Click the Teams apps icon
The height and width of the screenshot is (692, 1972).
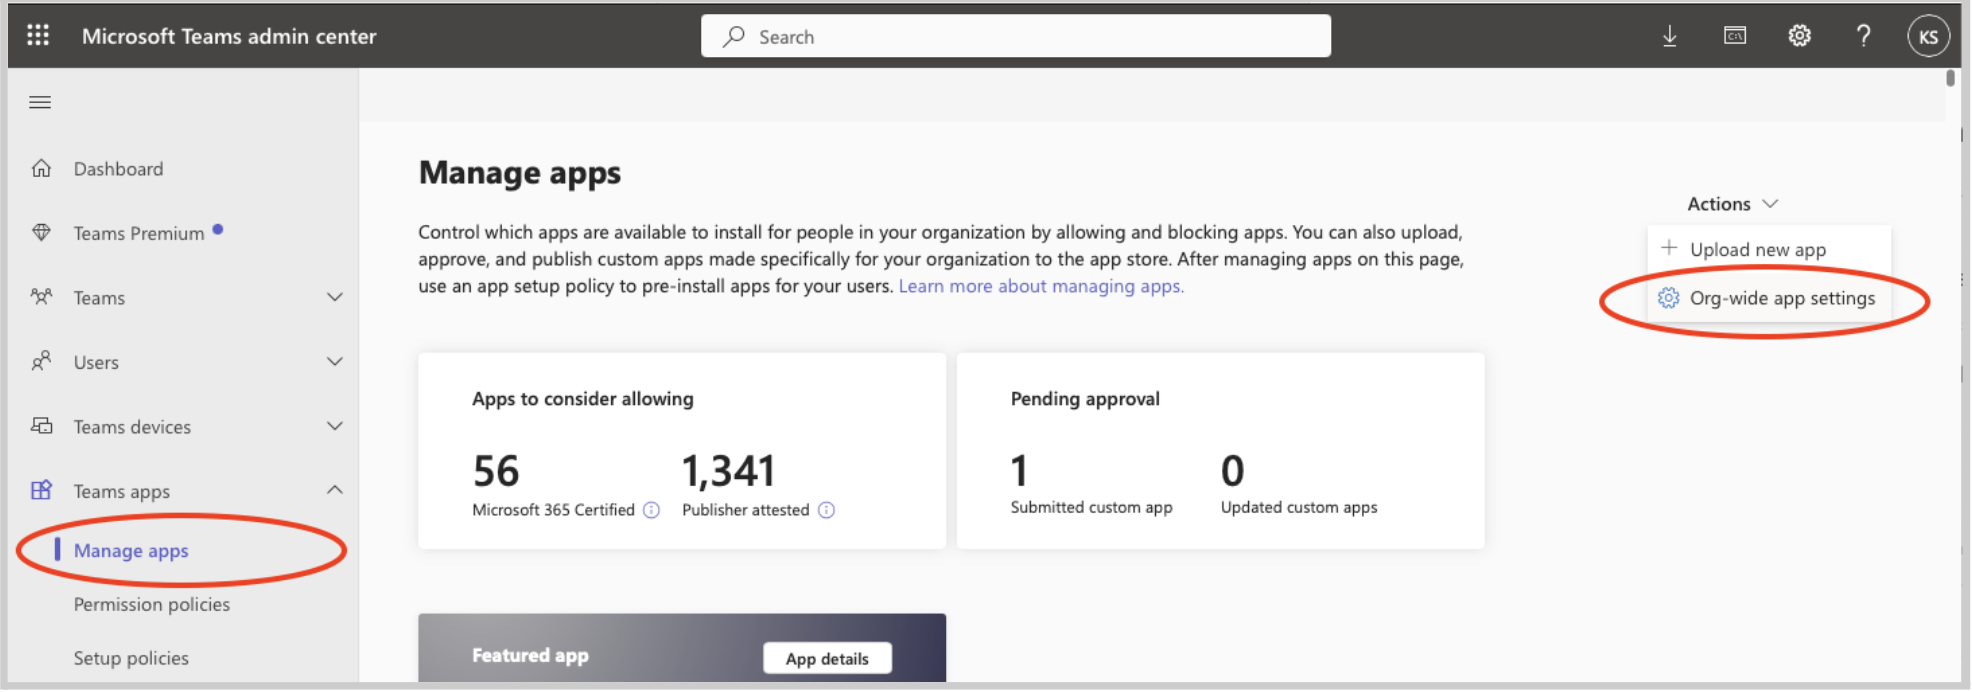point(41,490)
